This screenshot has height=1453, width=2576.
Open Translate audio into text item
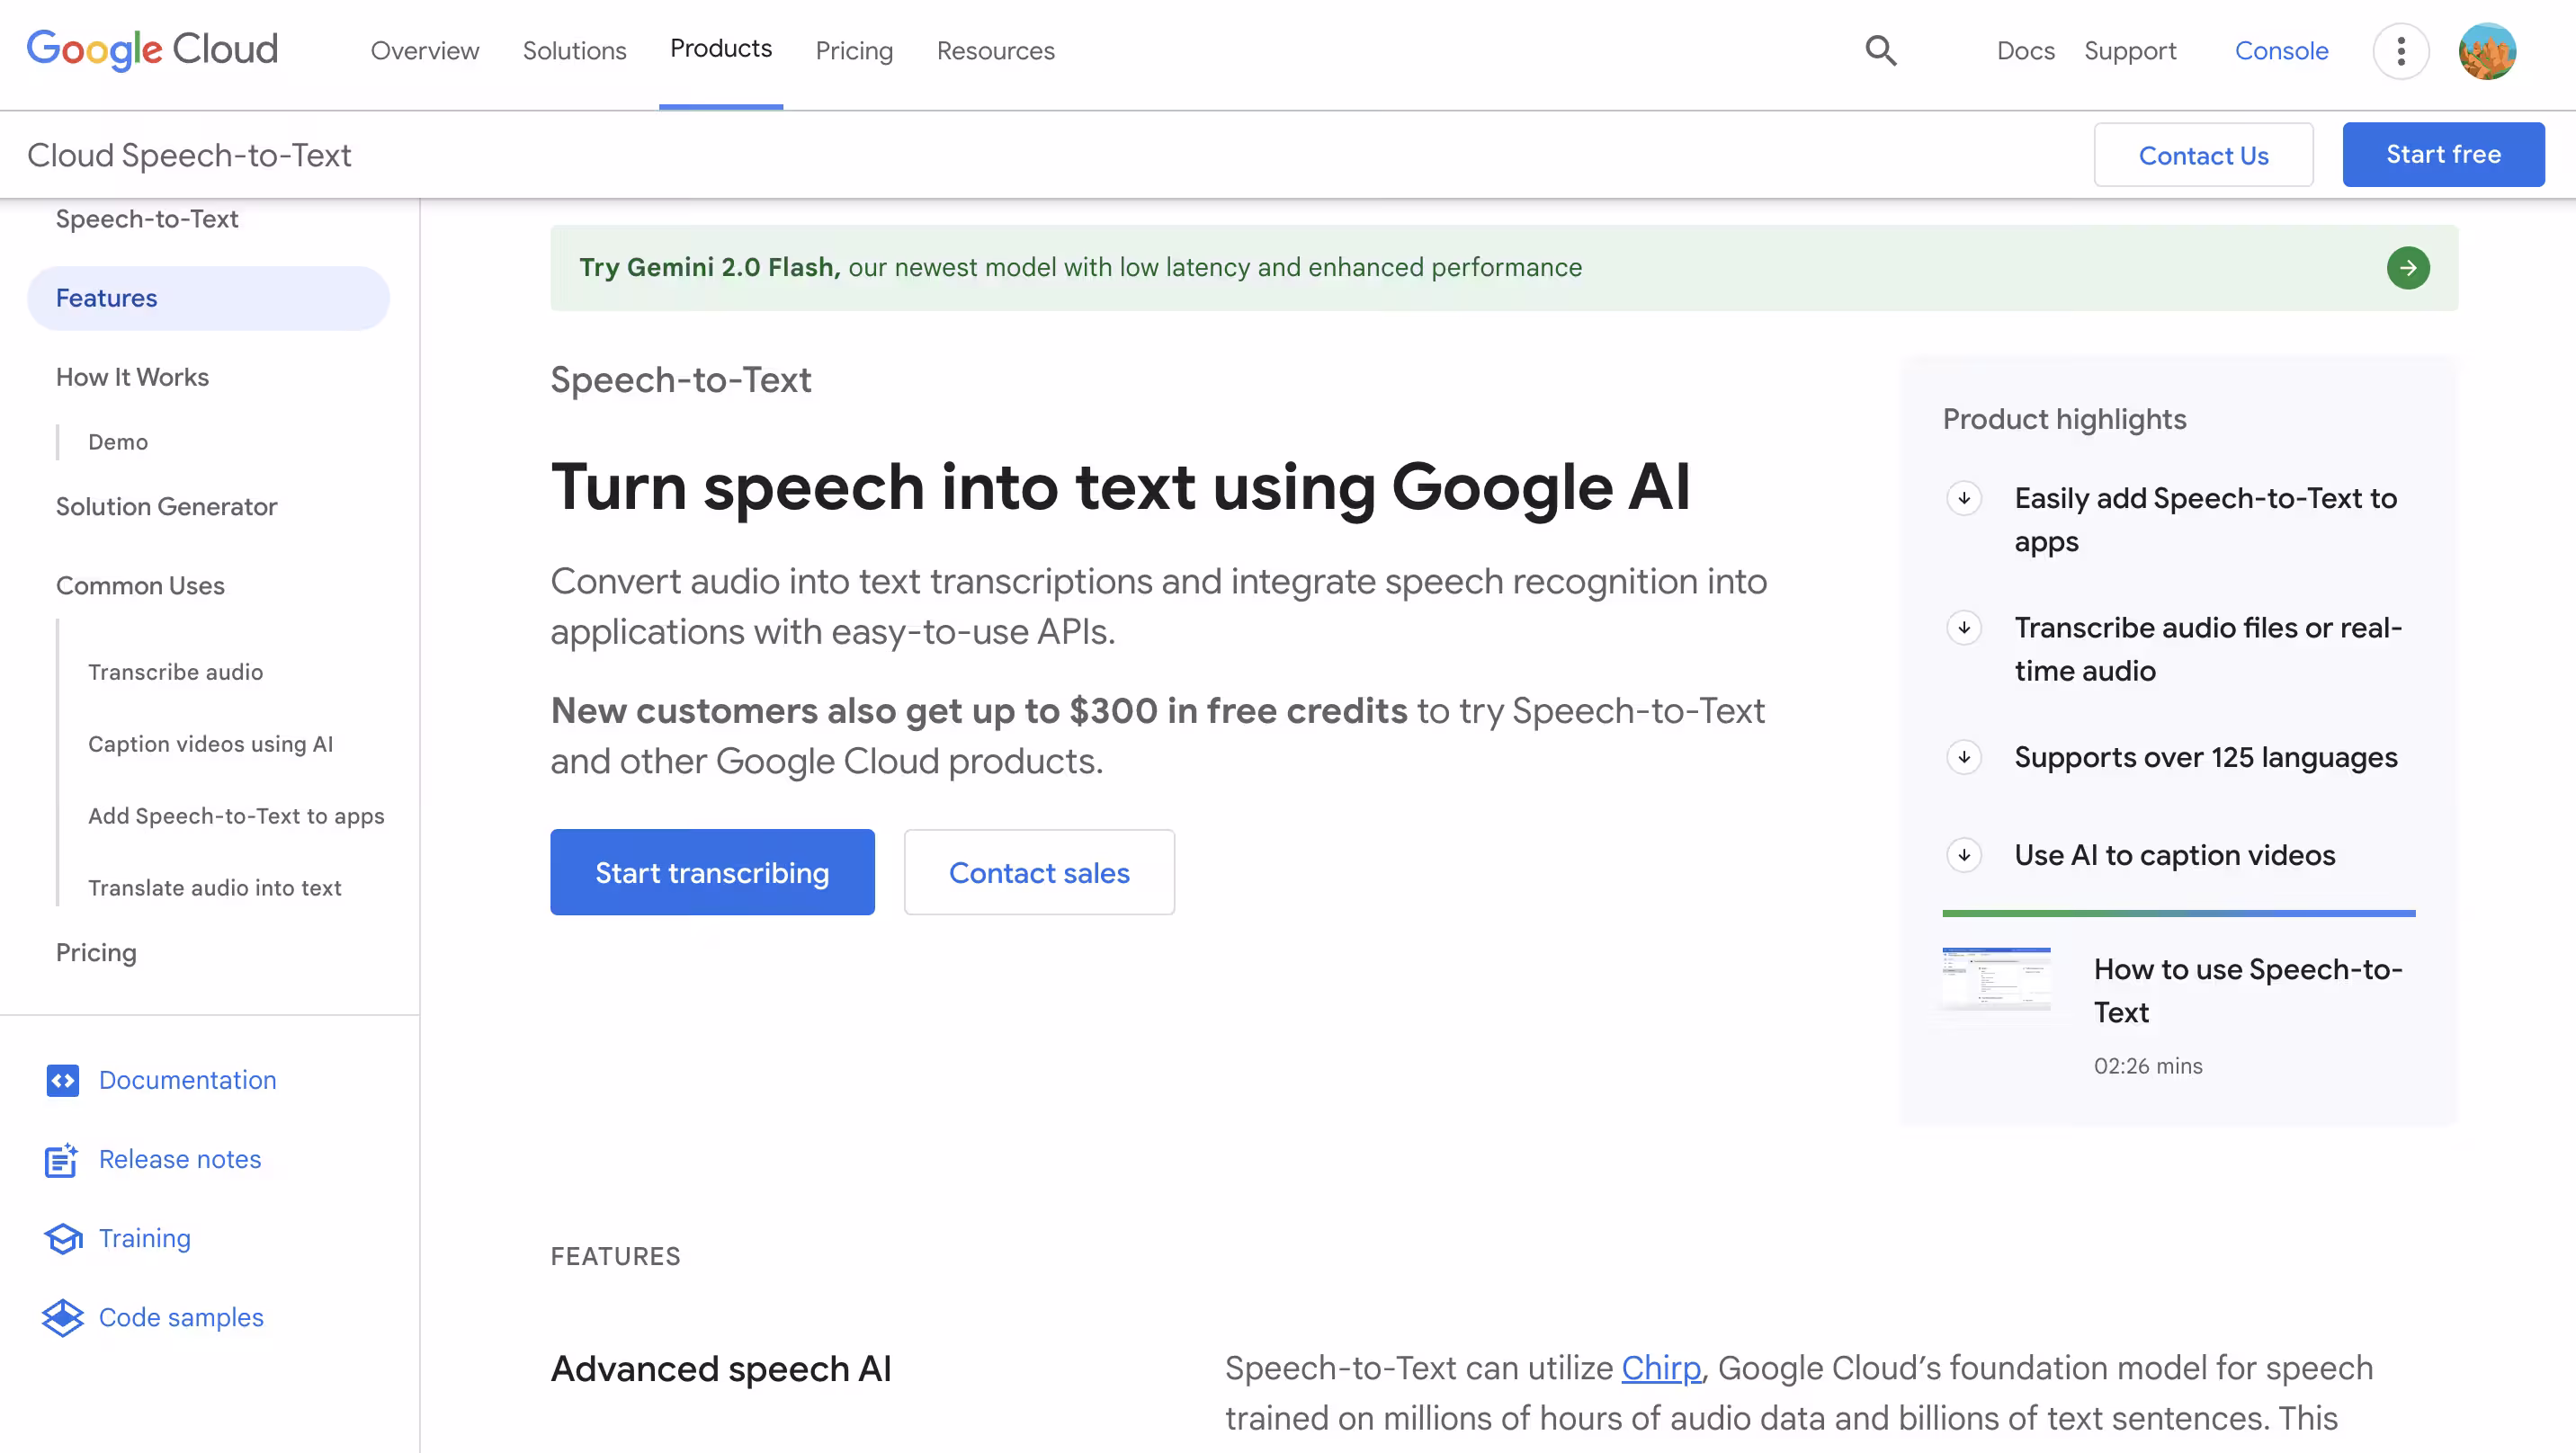(x=214, y=888)
